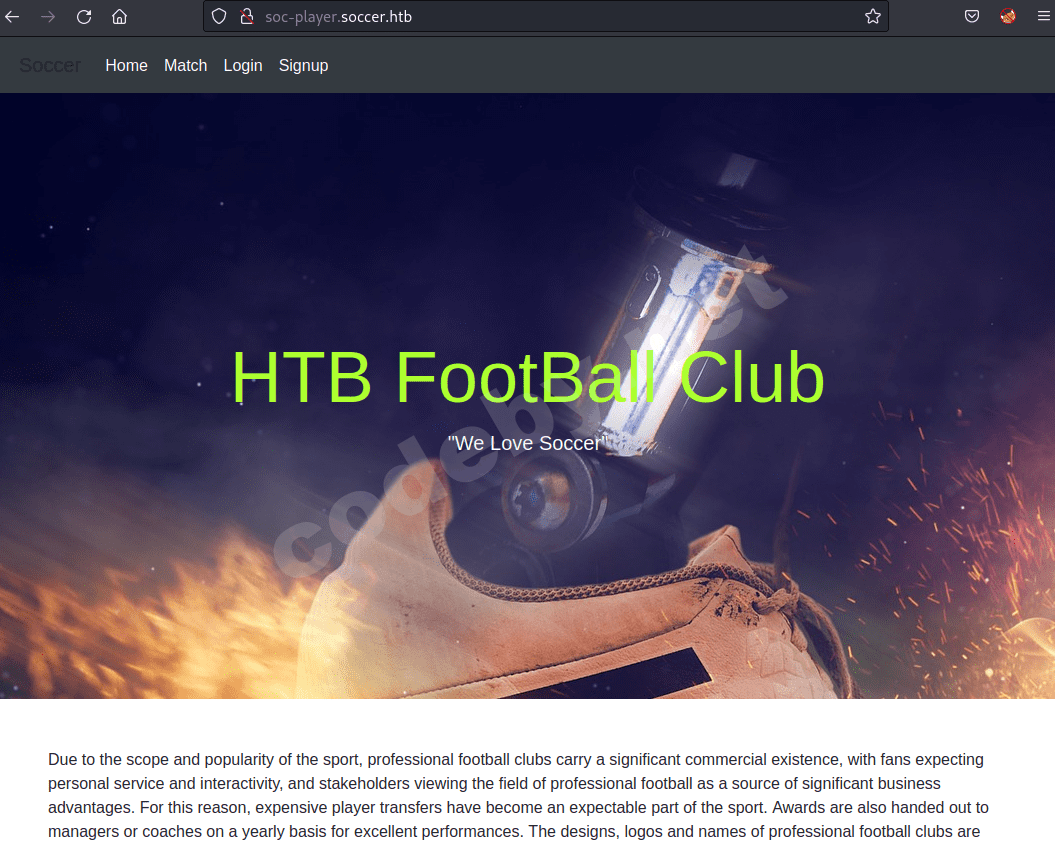Click the HTB FootBall Club heading
The image size is (1055, 843).
[528, 377]
